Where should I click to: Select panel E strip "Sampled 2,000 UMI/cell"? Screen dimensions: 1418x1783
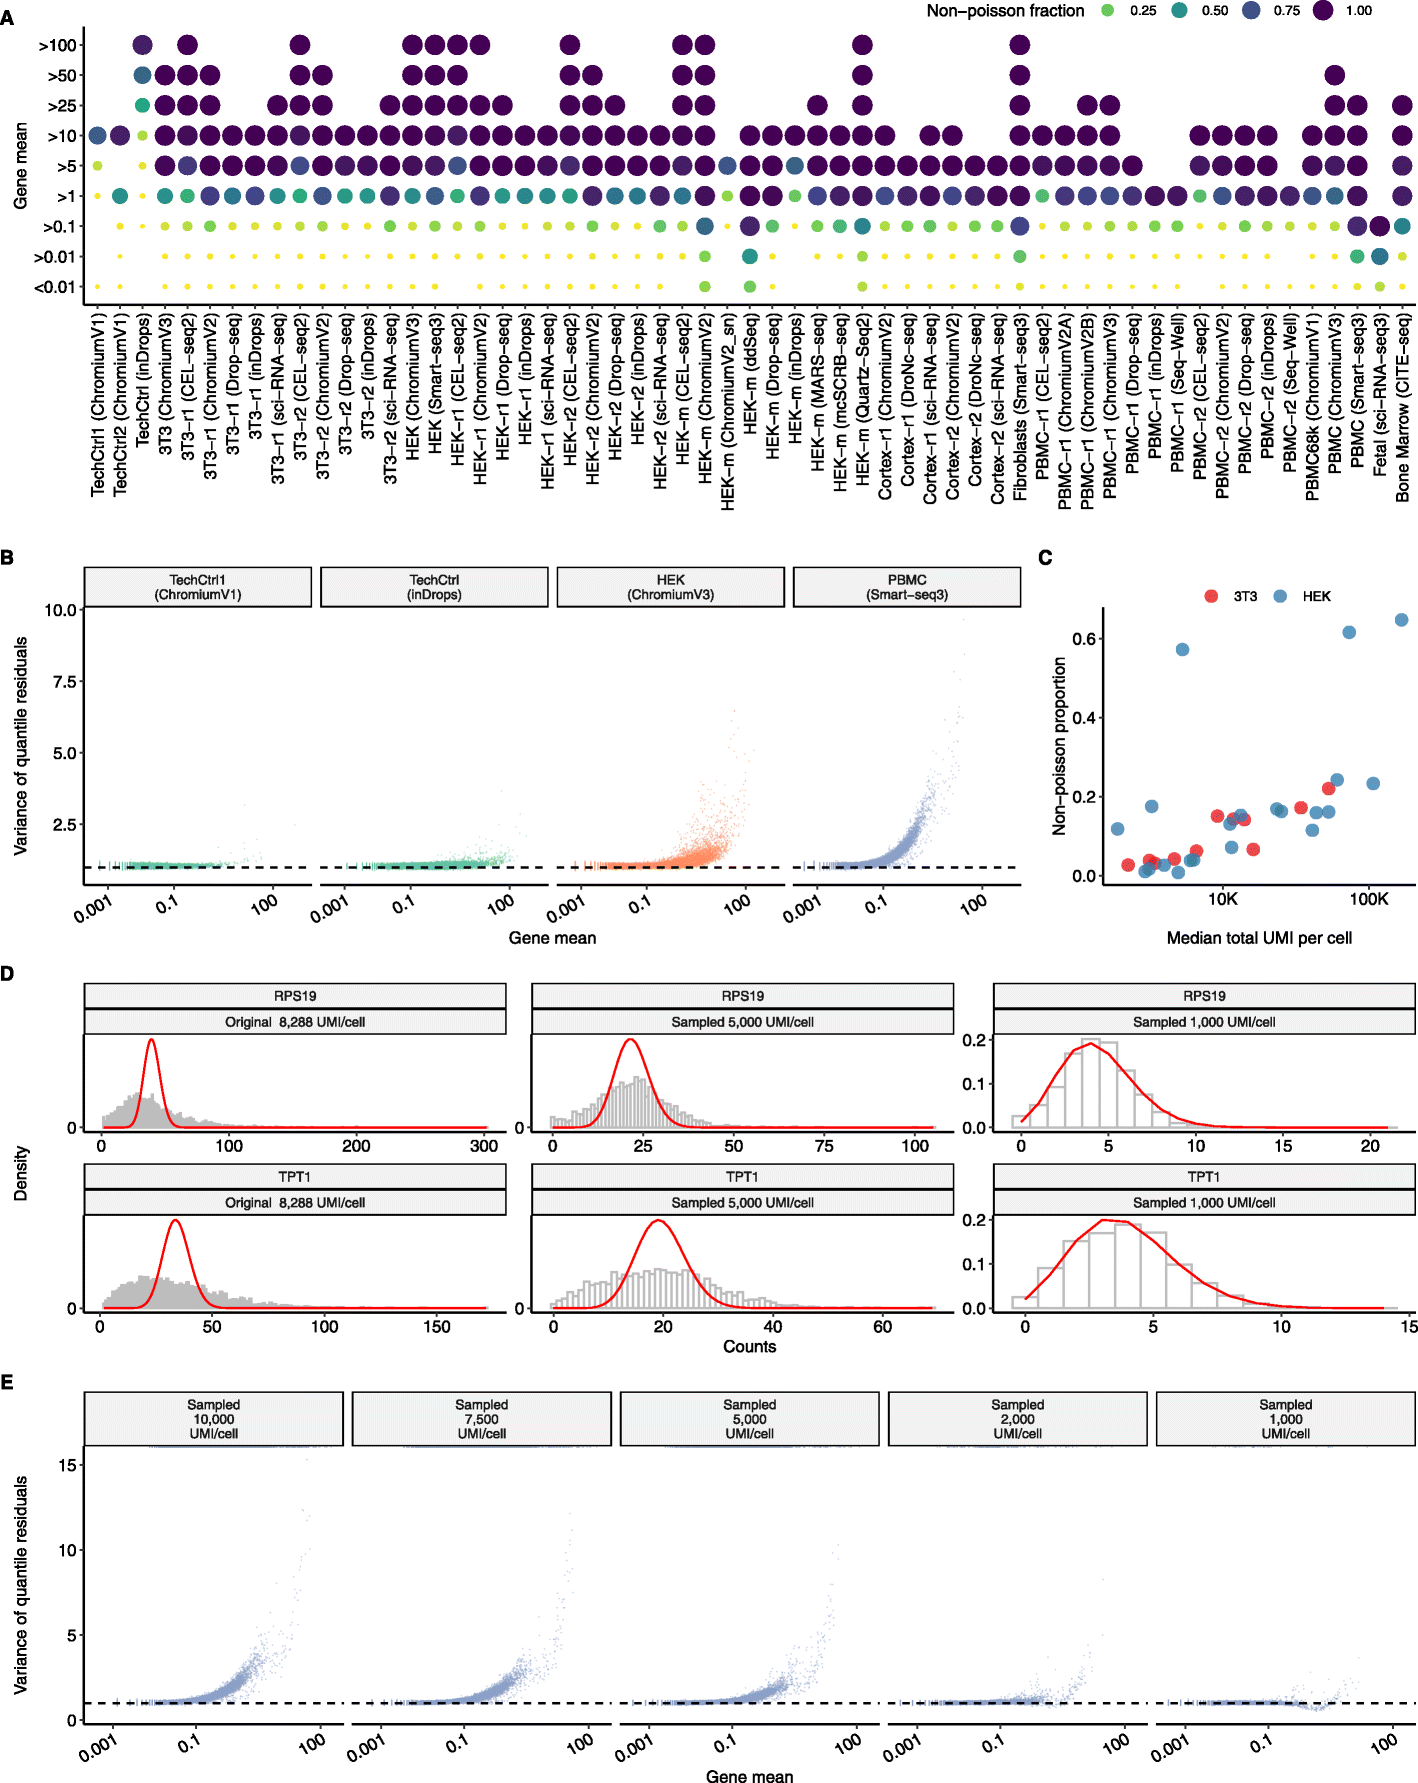1018,1419
